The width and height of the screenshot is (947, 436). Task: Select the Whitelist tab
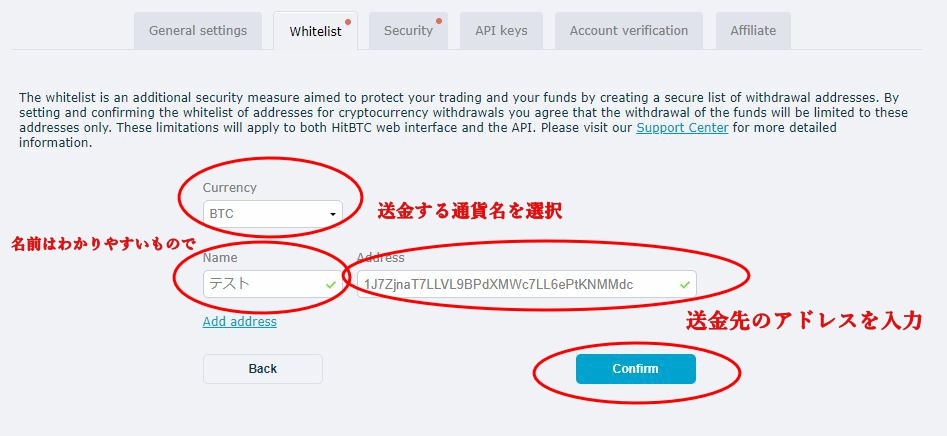(315, 31)
